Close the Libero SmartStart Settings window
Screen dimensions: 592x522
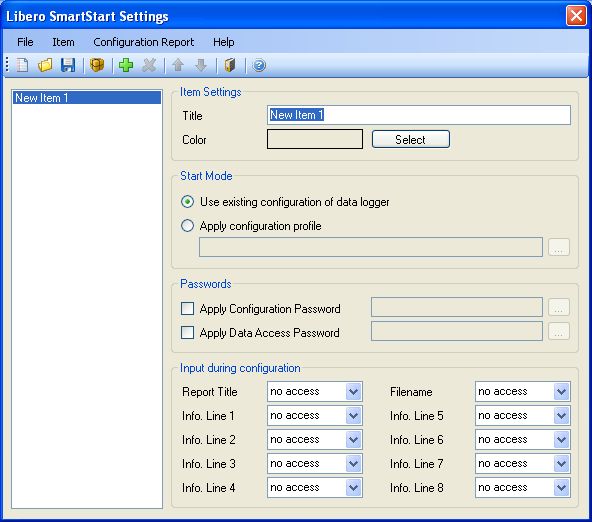576,16
